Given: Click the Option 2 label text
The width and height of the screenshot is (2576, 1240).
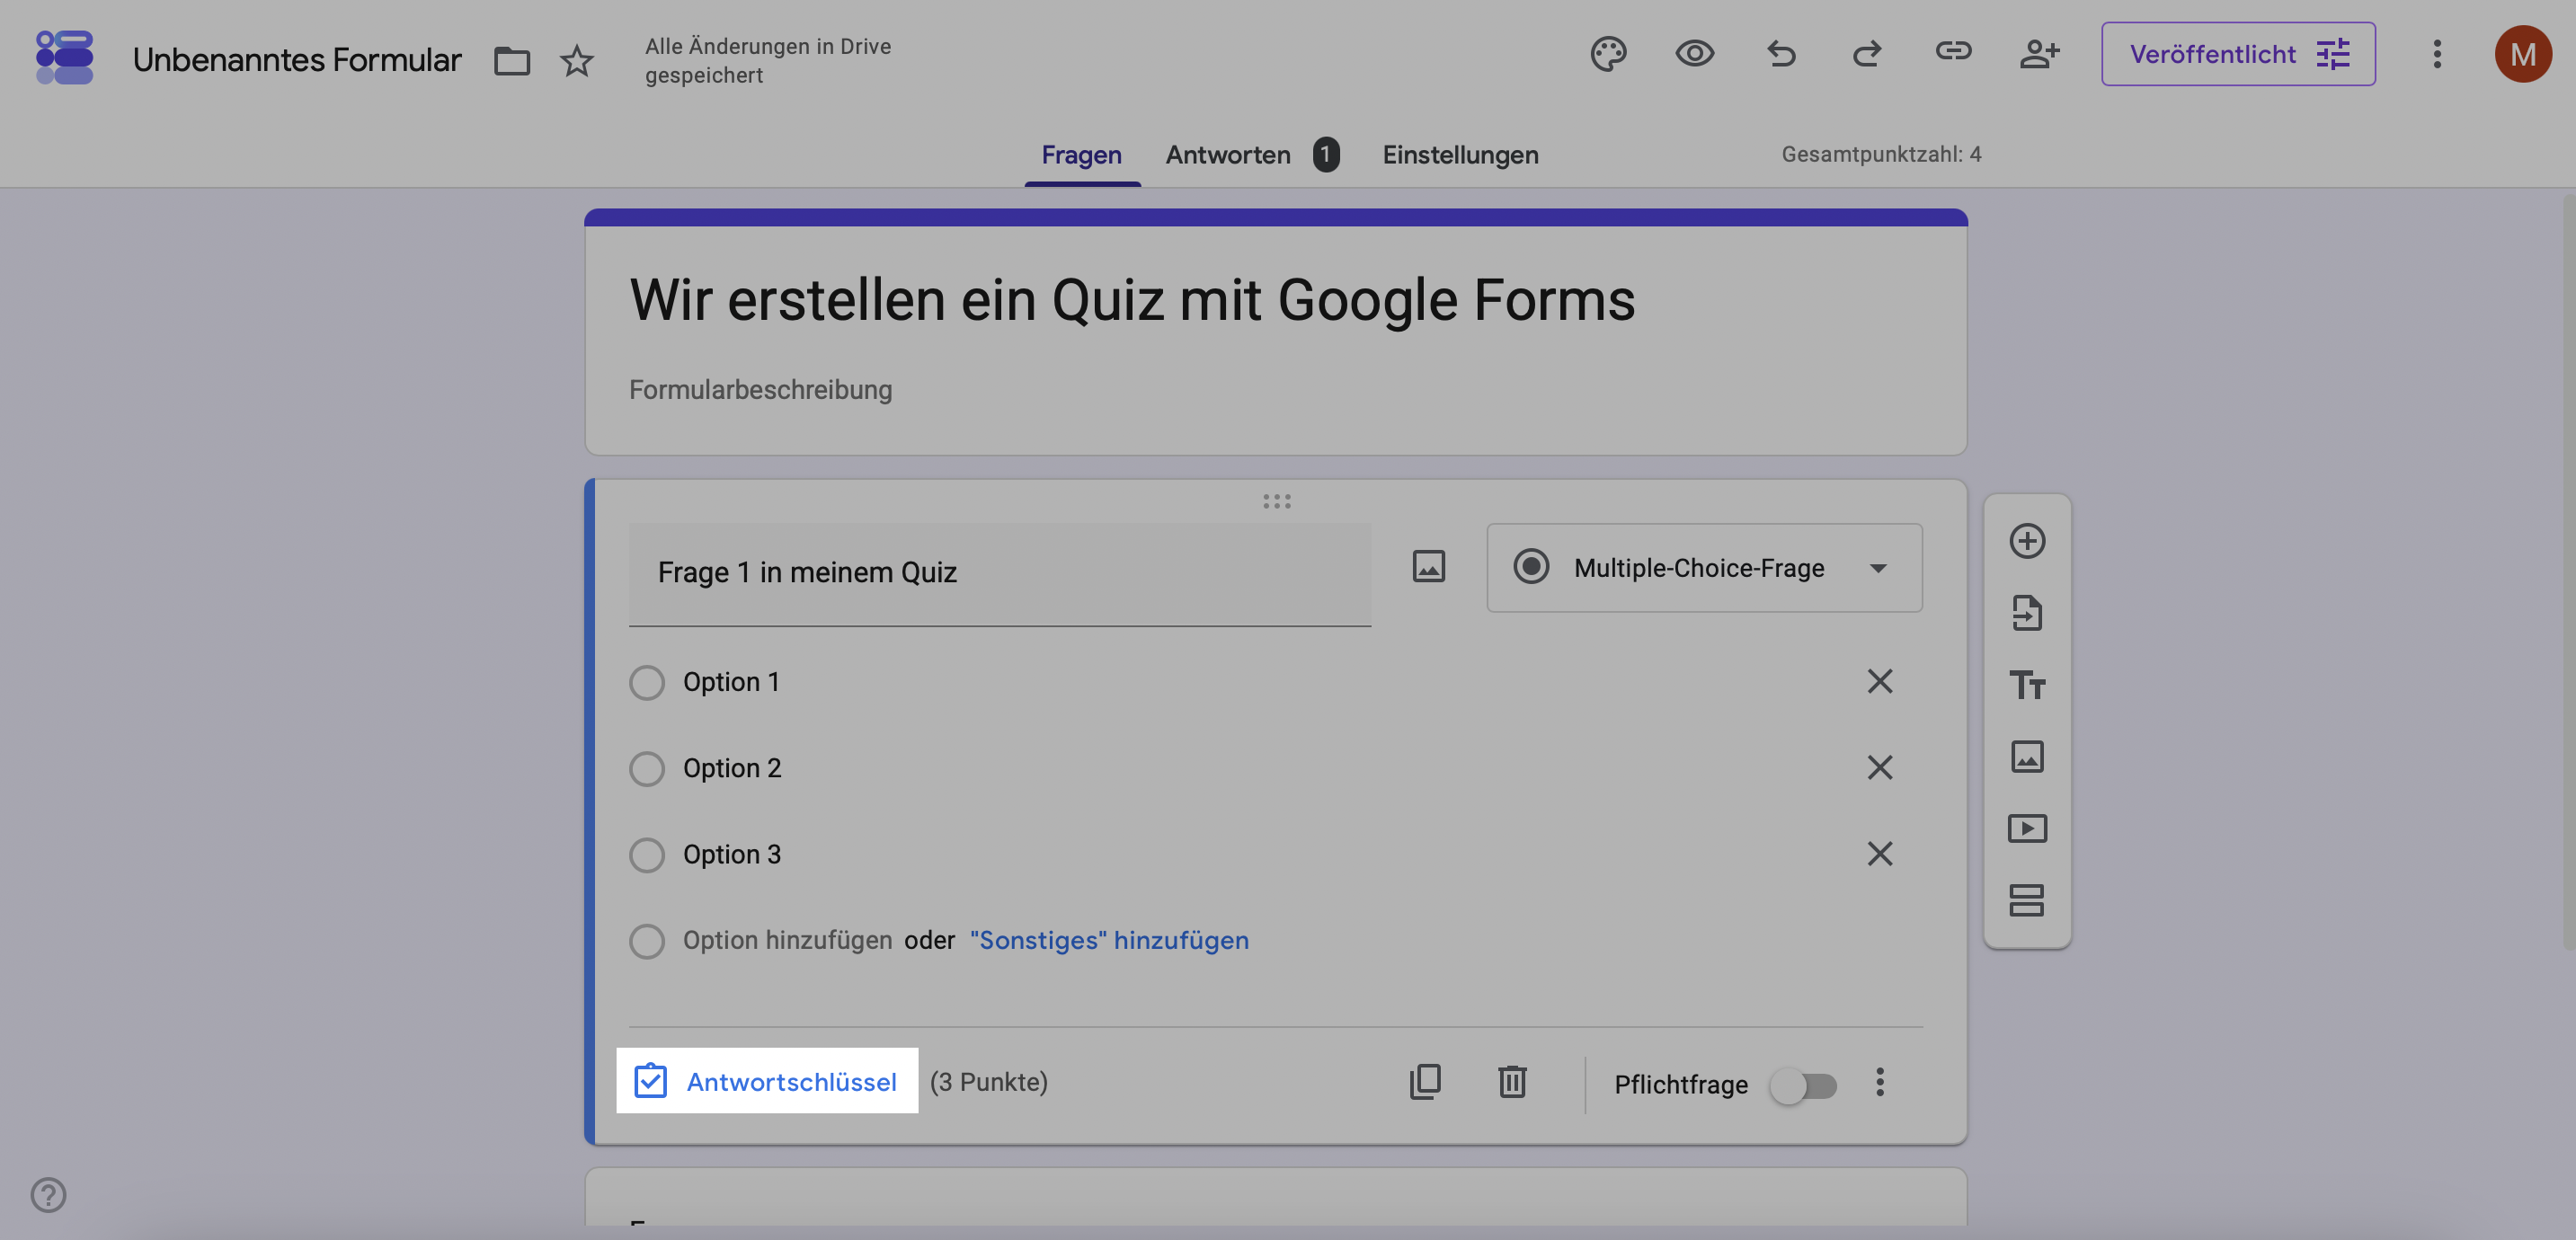Looking at the screenshot, I should tap(732, 768).
